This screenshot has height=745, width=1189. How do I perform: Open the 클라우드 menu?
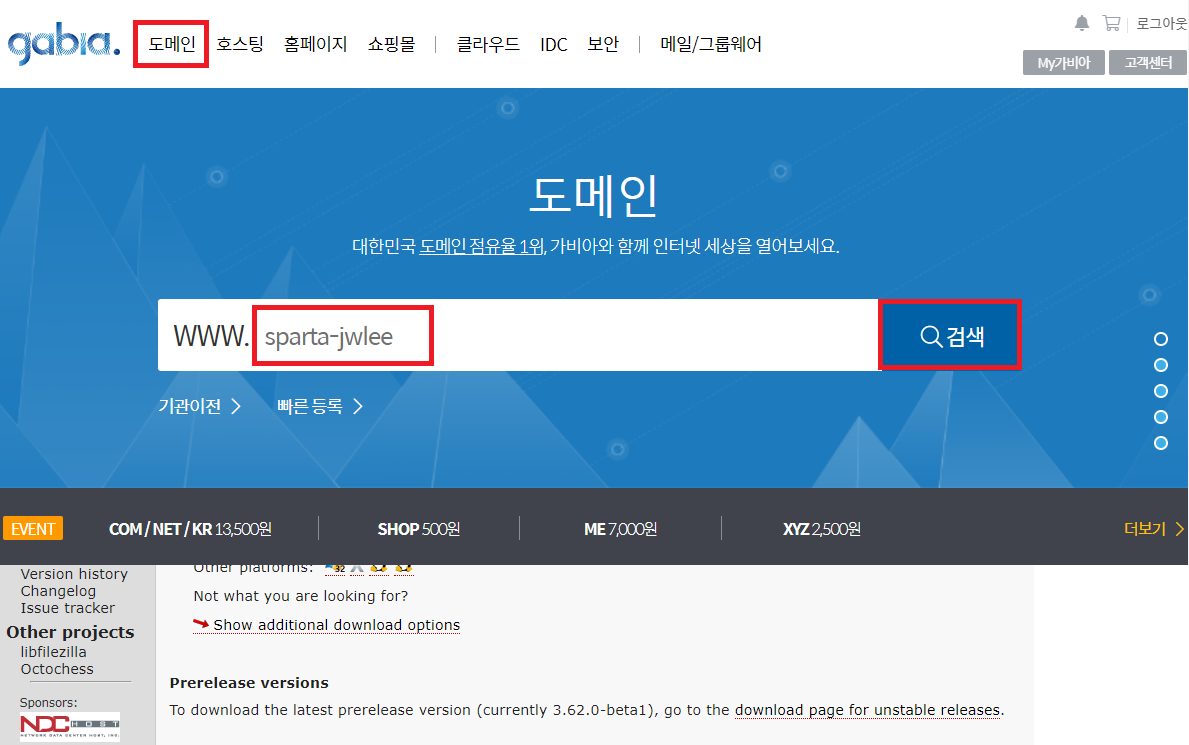pos(488,44)
